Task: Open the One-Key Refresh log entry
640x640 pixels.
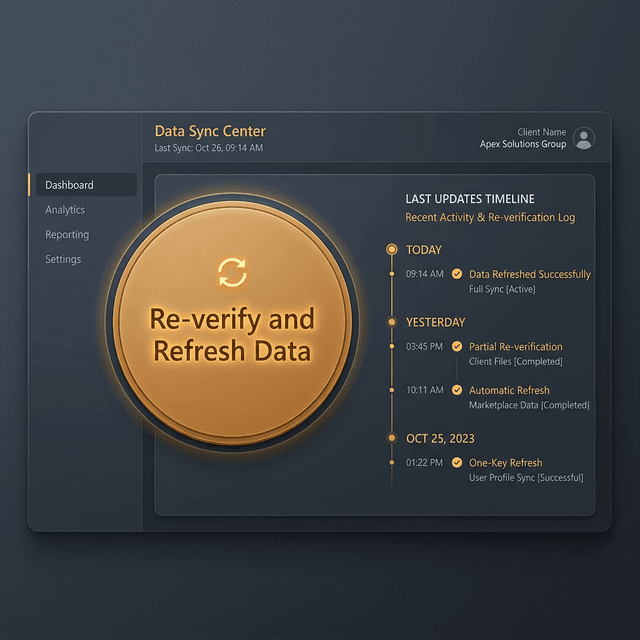Action: click(x=506, y=463)
